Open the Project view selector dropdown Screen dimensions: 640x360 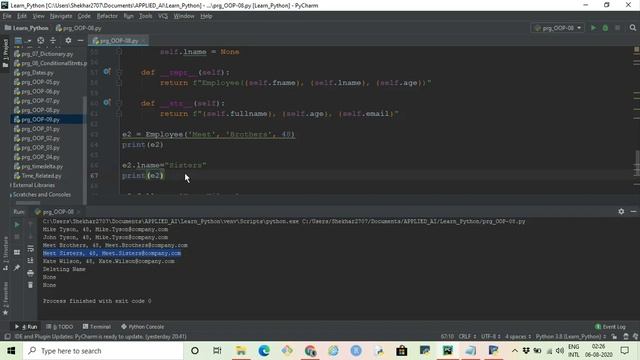coord(23,40)
